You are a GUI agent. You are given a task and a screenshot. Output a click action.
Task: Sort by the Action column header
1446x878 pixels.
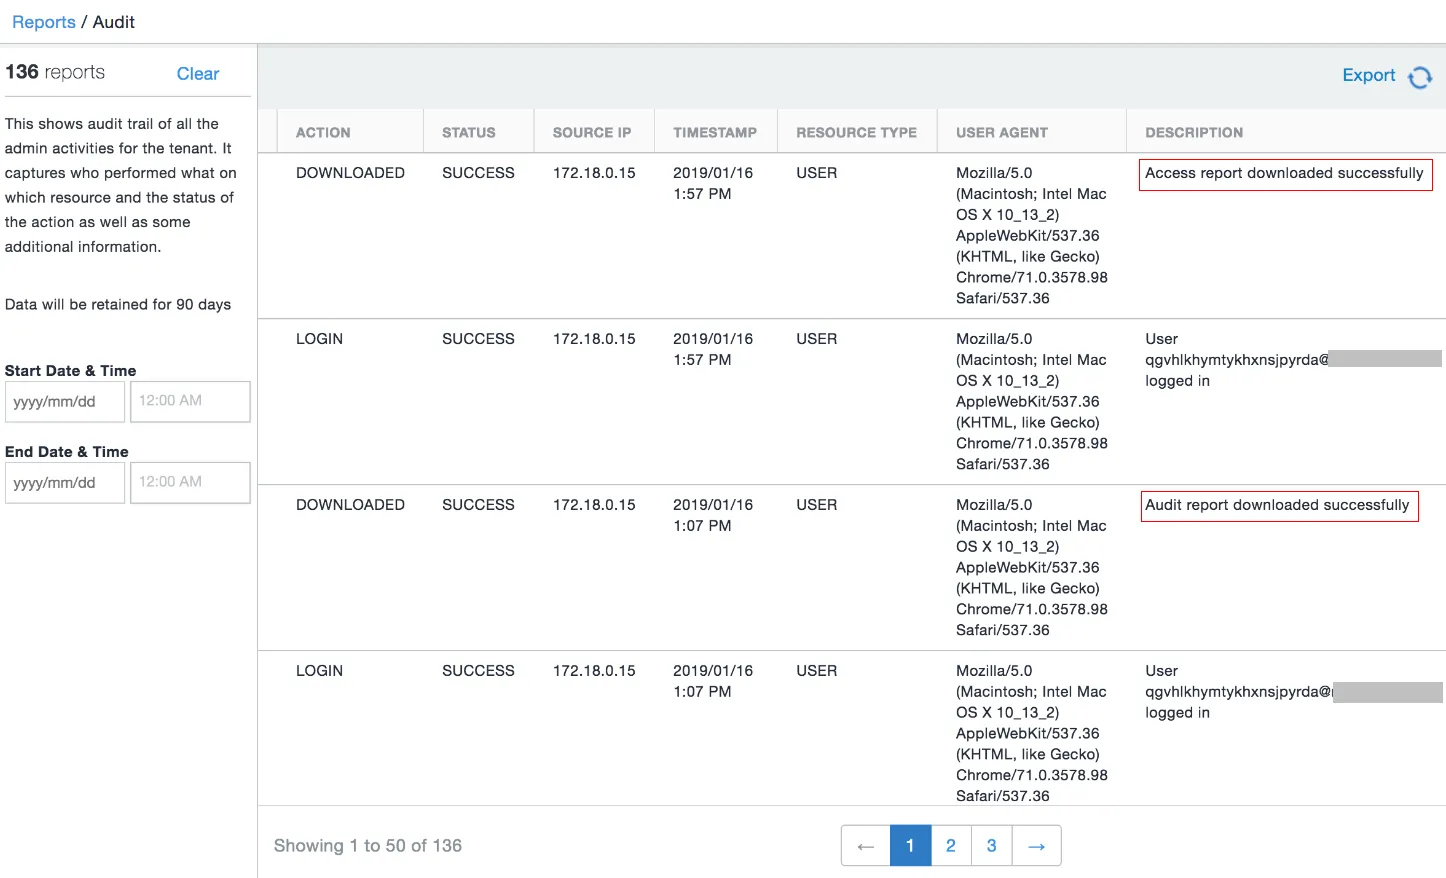pos(323,132)
